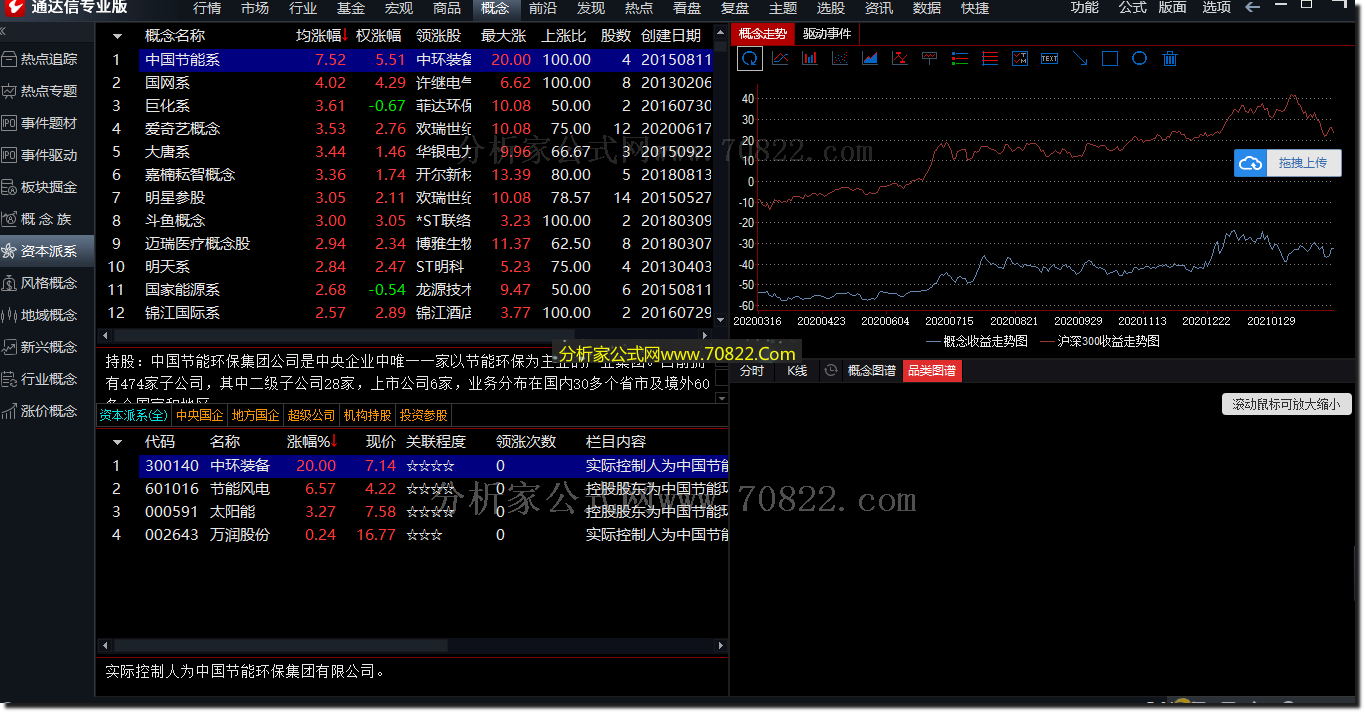Click the clock icon beside K线 tab
Screen dimensions: 1365x712
830,371
